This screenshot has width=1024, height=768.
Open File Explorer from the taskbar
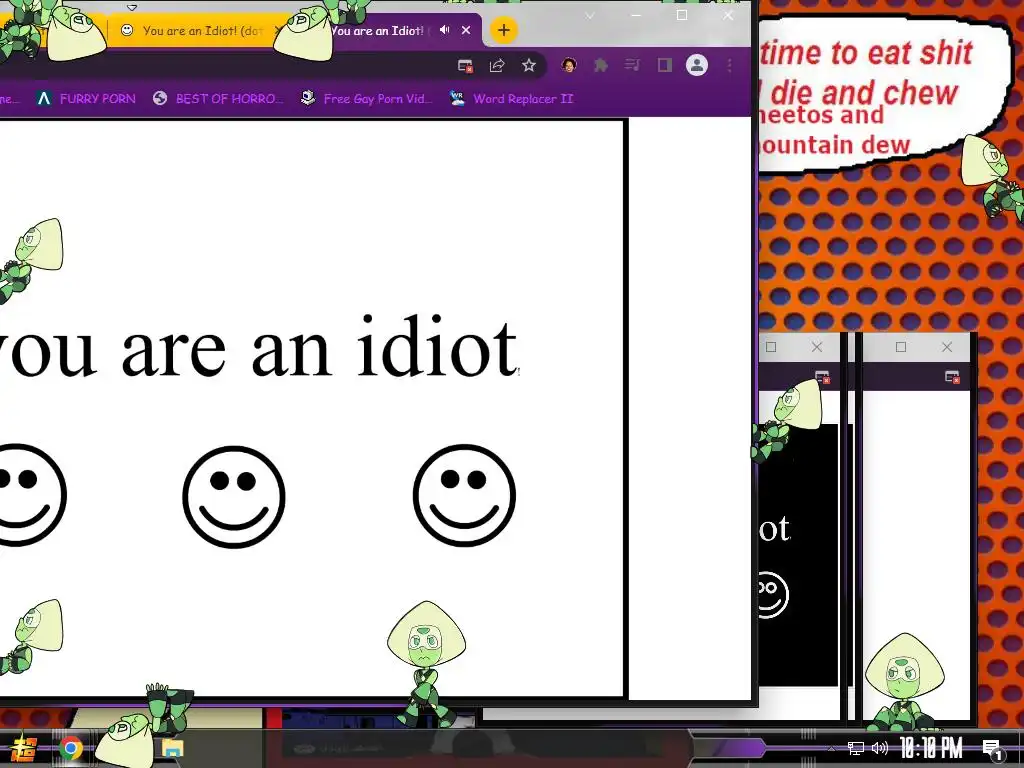pyautogui.click(x=172, y=748)
